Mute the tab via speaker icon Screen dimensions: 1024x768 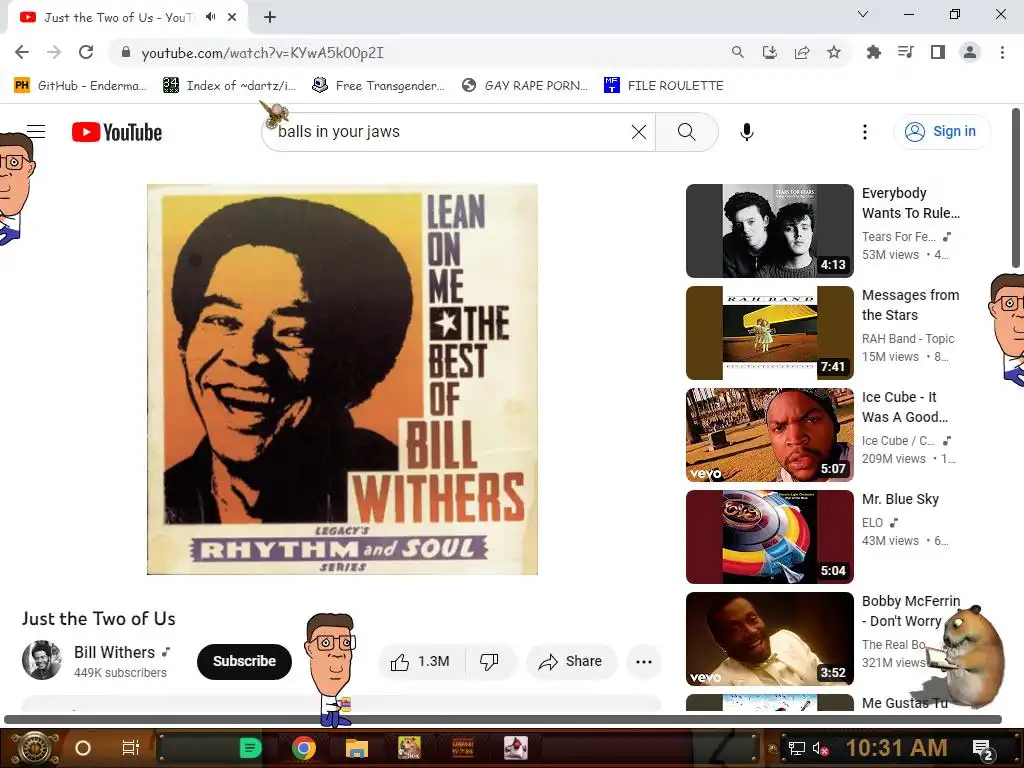click(x=210, y=17)
